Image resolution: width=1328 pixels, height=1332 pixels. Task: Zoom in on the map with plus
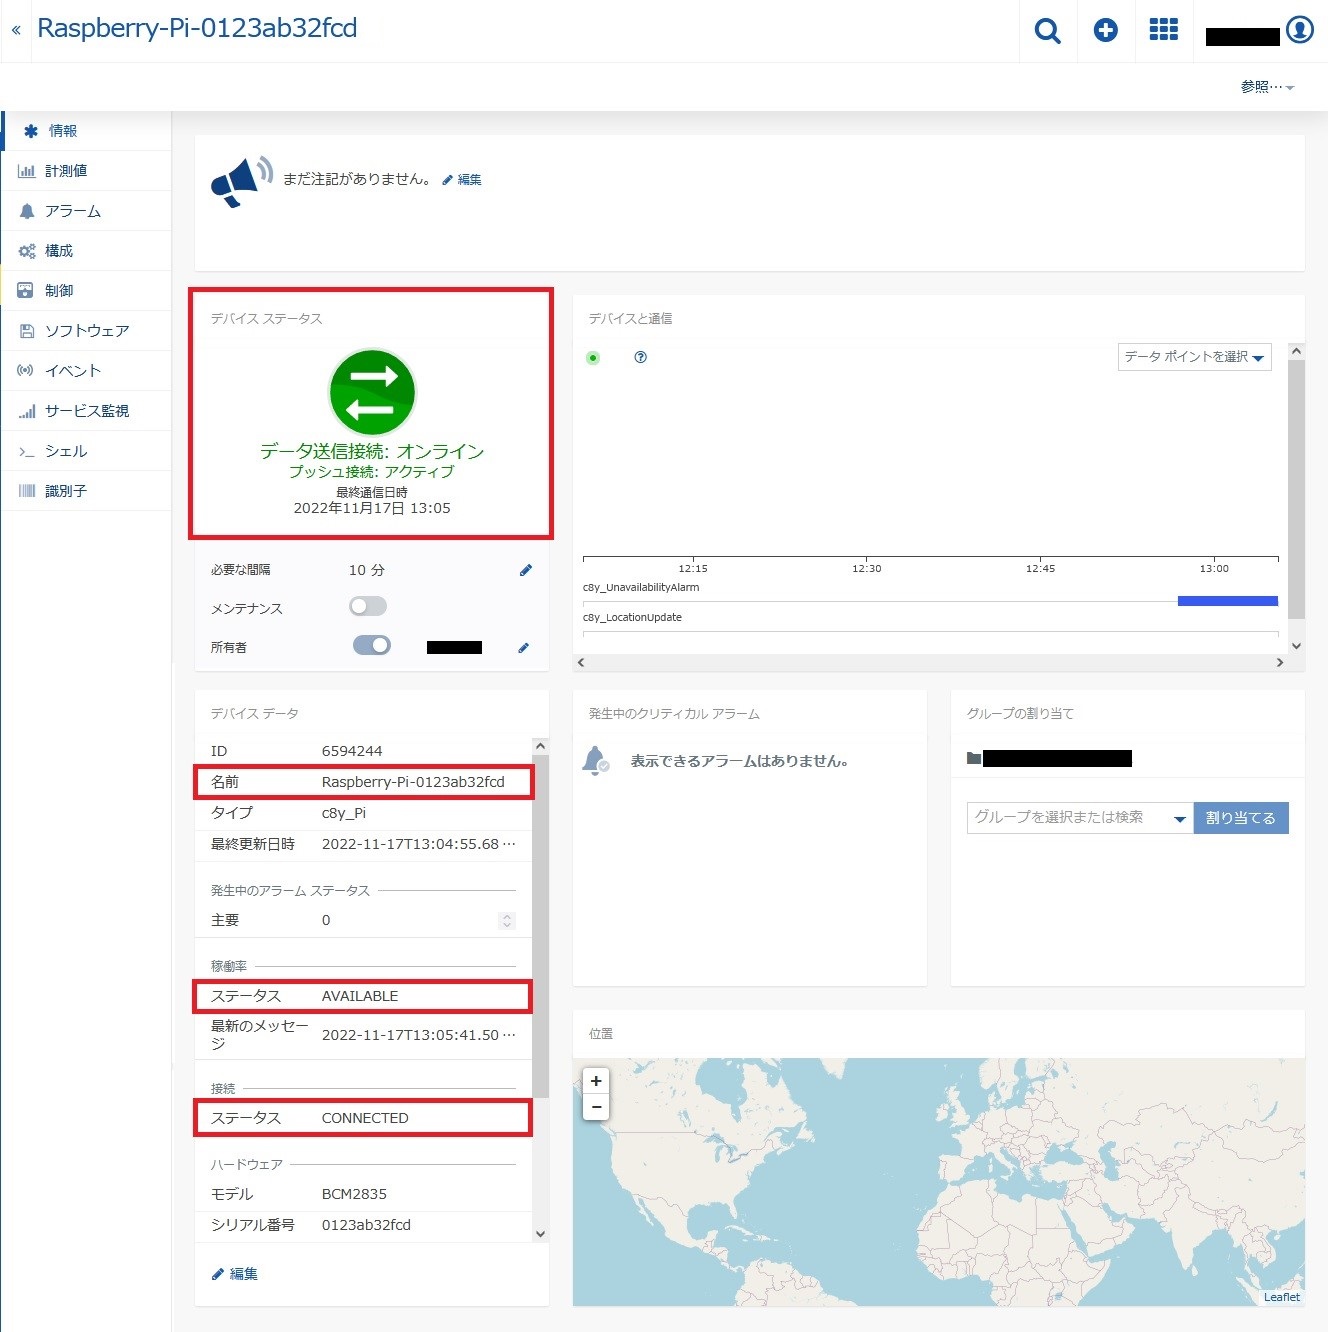pyautogui.click(x=596, y=1081)
